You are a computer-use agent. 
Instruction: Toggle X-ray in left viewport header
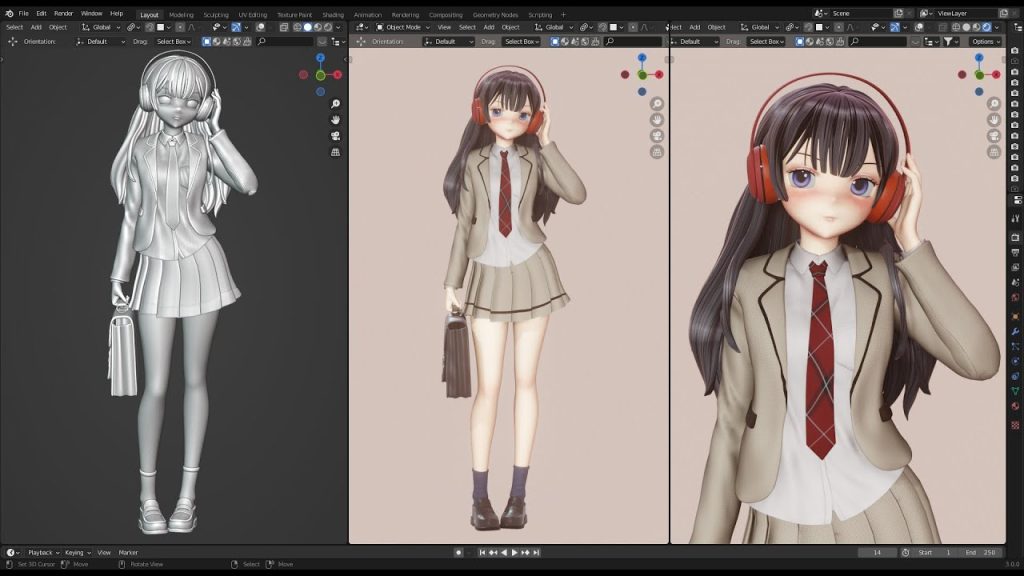[283, 27]
